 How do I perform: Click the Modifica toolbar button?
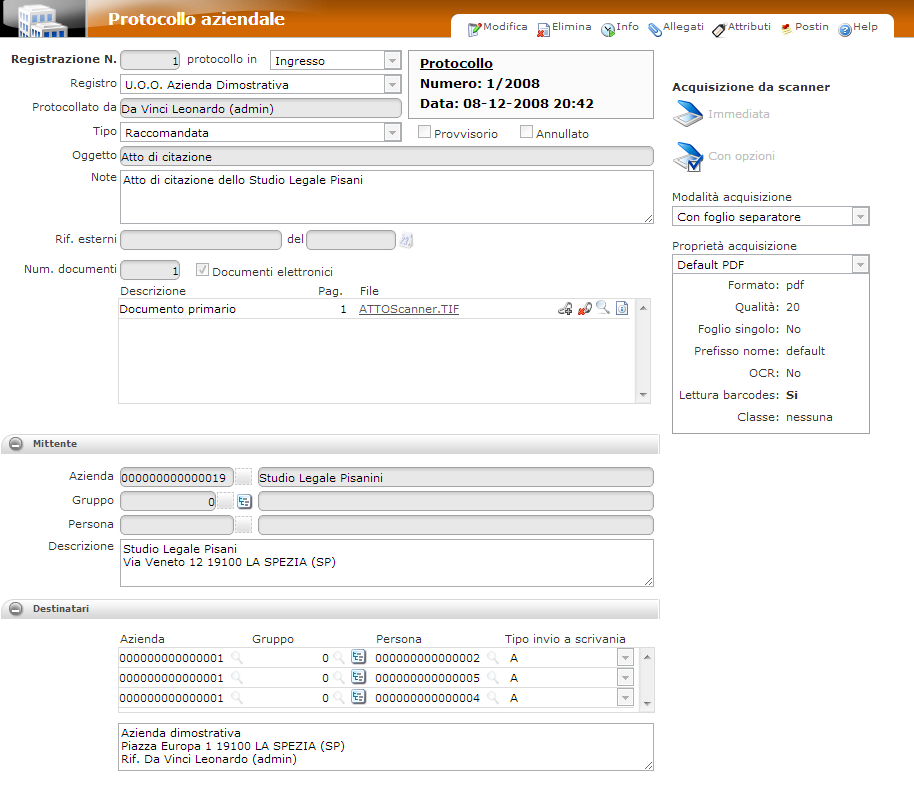(497, 28)
